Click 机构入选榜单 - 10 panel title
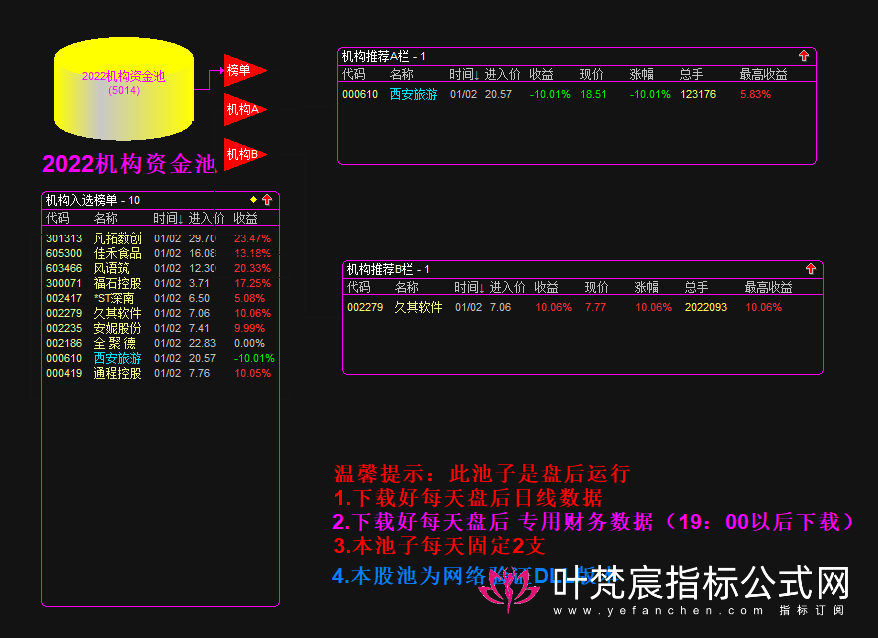This screenshot has height=638, width=878. coord(92,200)
